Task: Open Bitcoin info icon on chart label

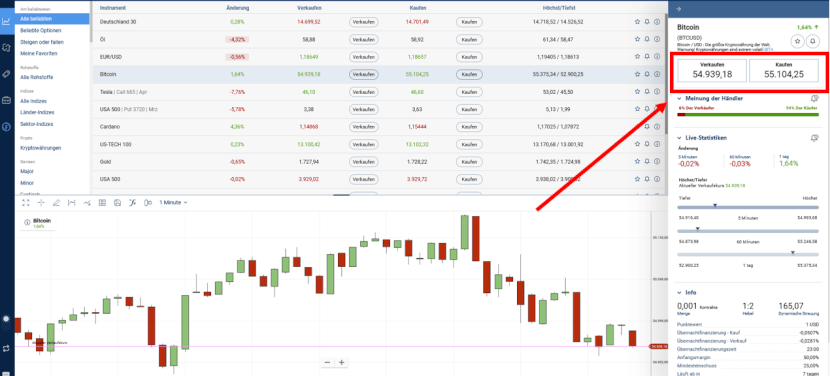Action: tap(27, 223)
